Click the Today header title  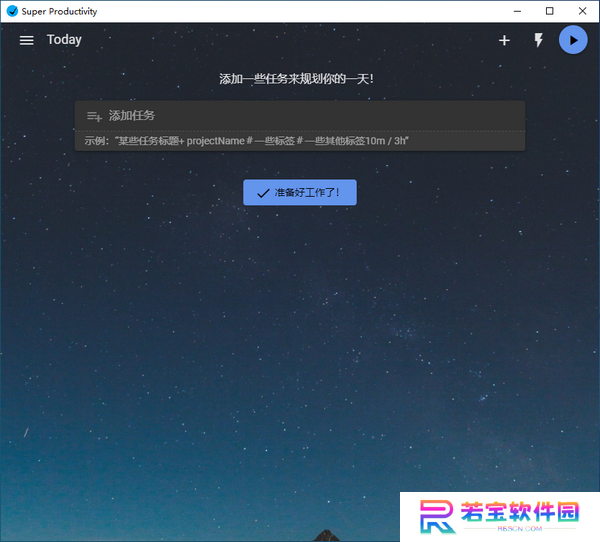click(64, 40)
